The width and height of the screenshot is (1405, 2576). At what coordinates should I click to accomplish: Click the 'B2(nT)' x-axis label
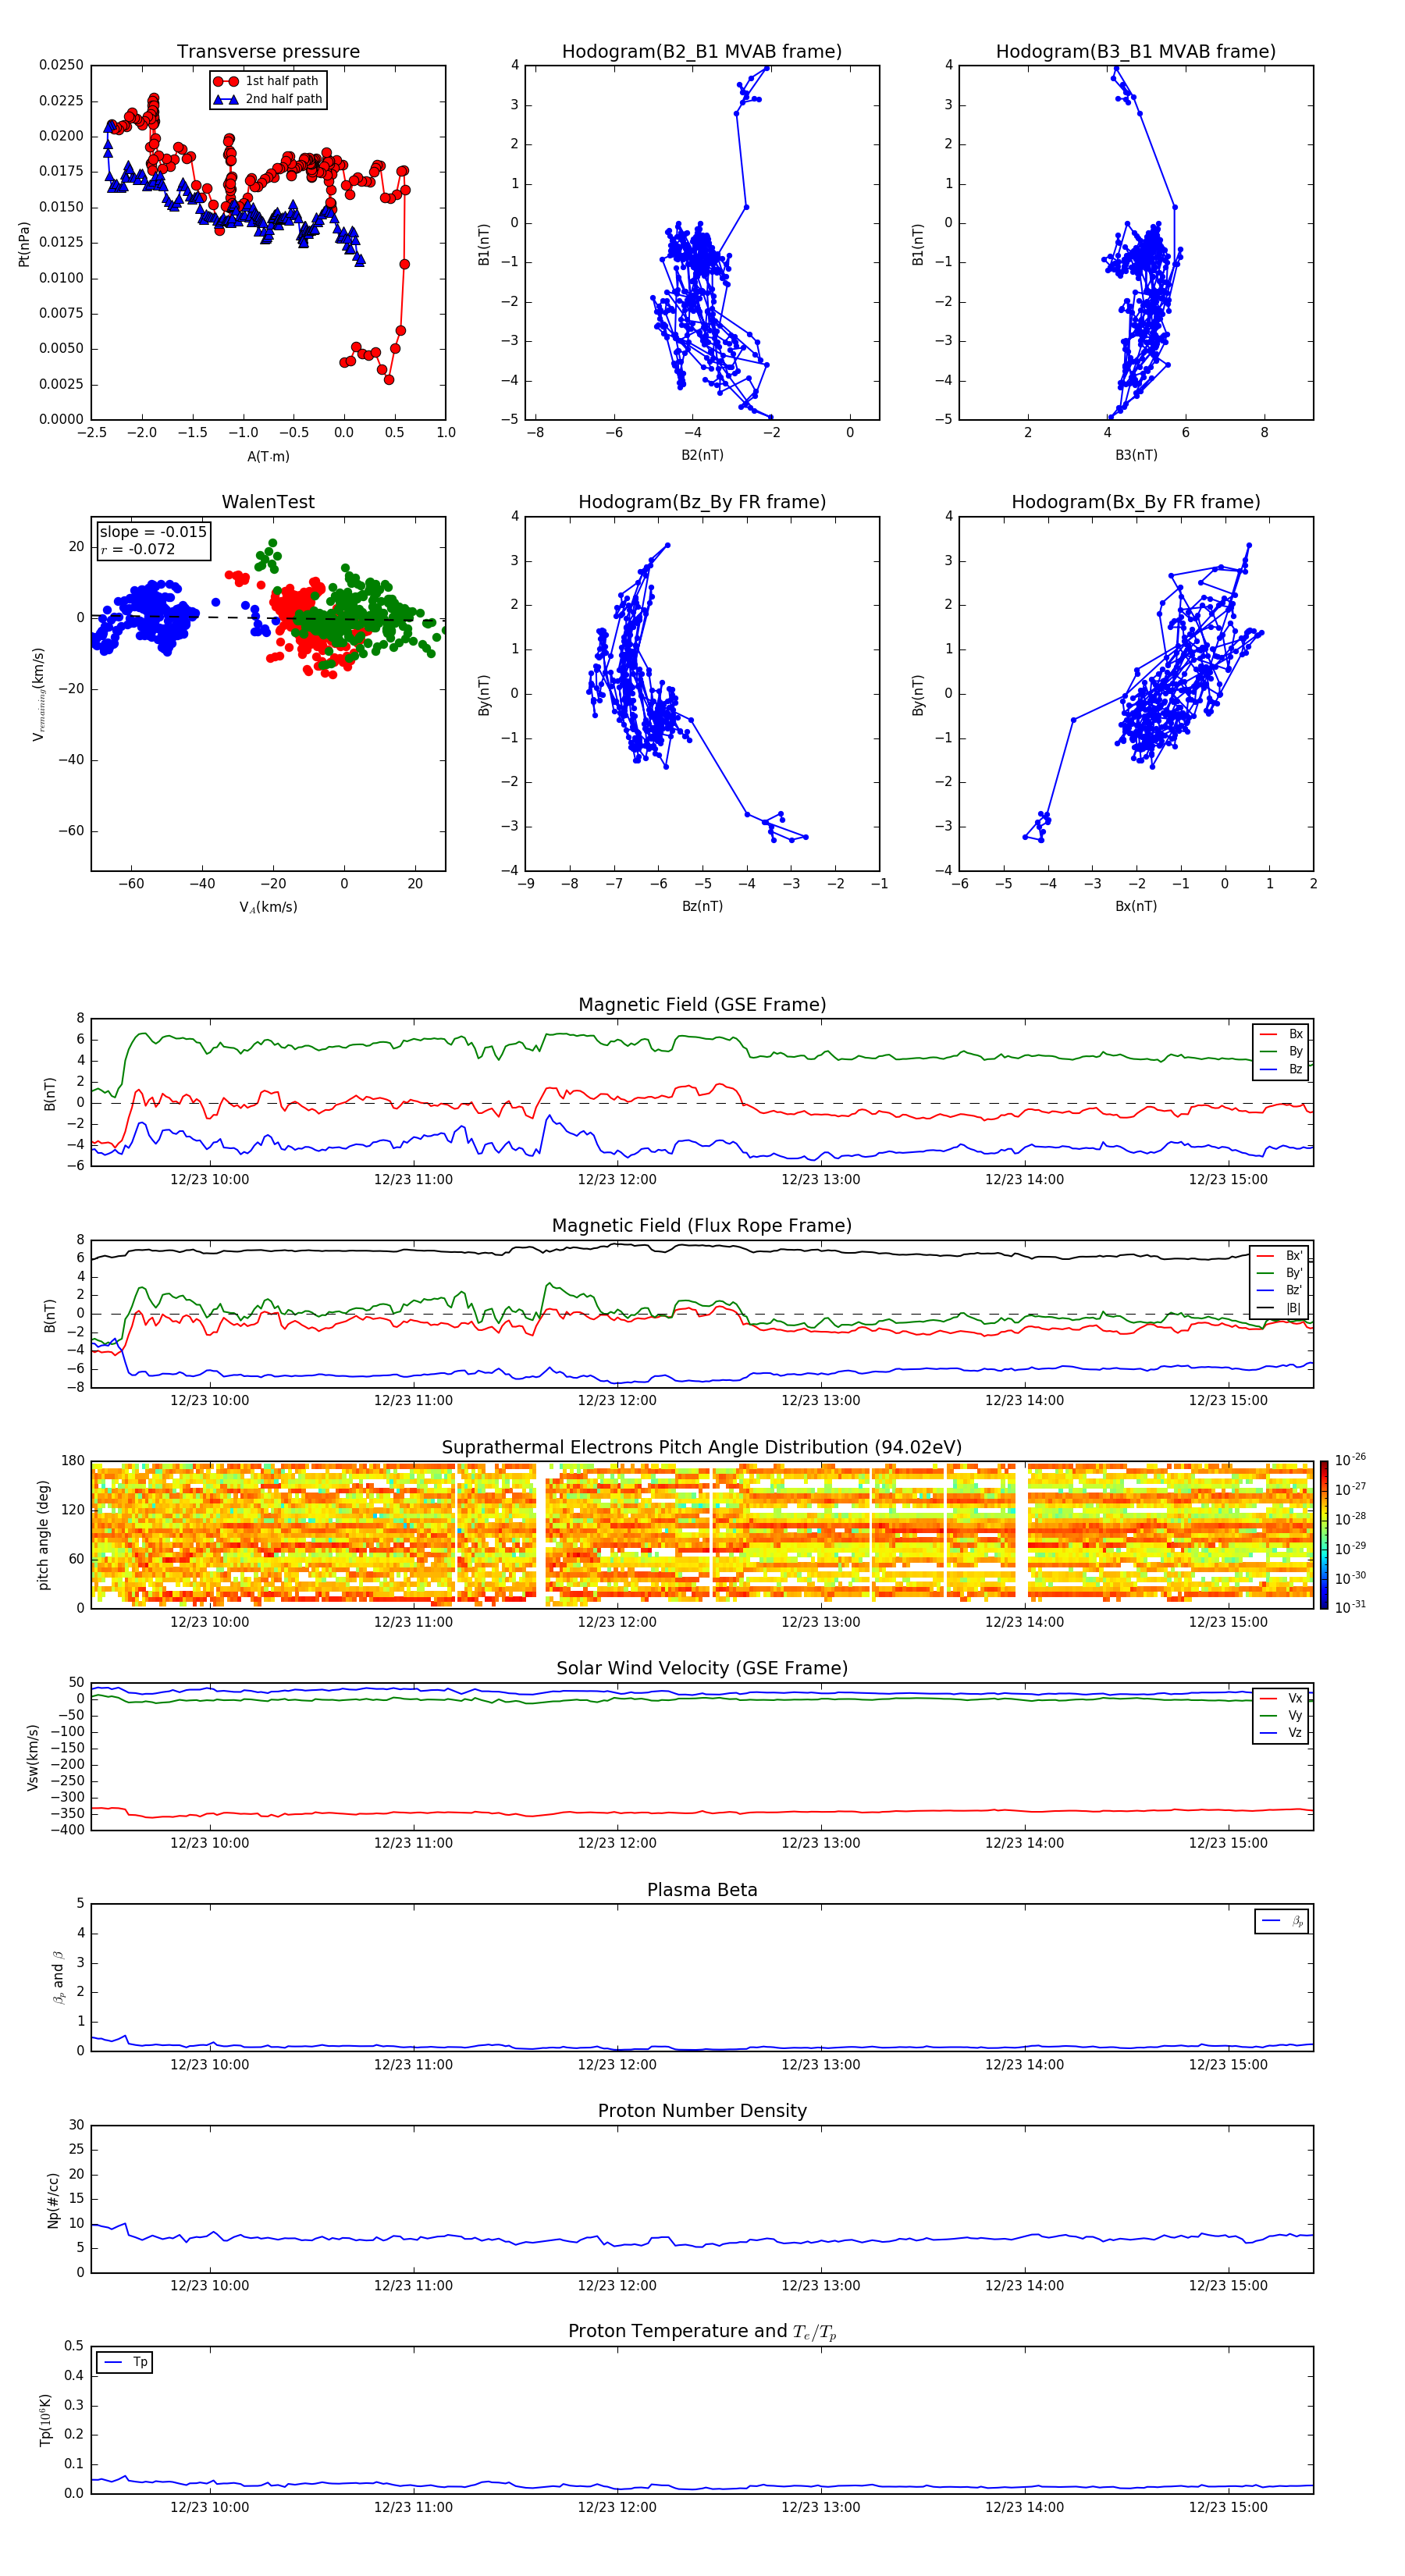pyautogui.click(x=702, y=455)
